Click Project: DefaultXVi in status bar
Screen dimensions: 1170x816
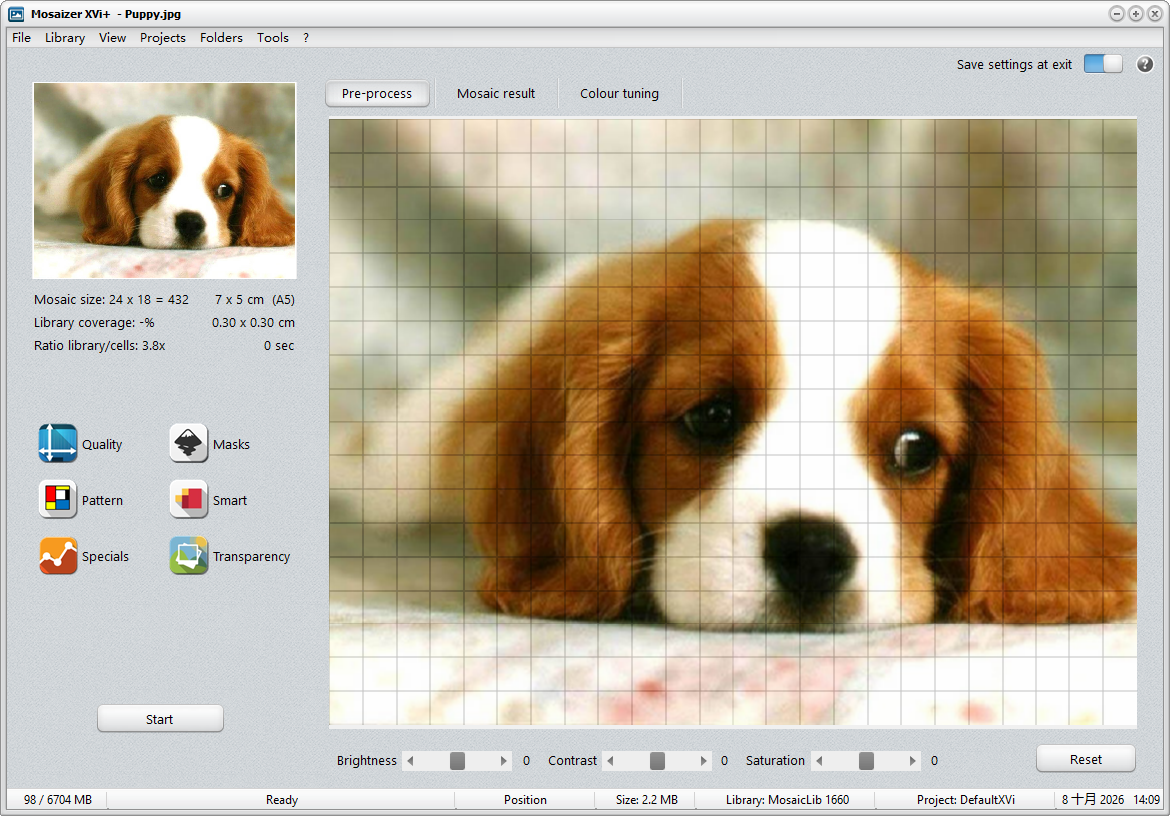point(966,800)
